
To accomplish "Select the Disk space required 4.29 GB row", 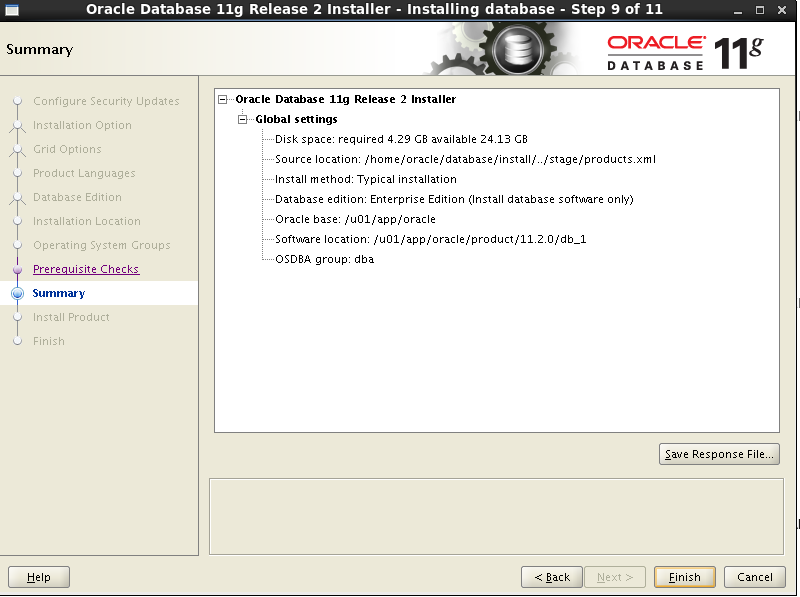I will (x=401, y=139).
